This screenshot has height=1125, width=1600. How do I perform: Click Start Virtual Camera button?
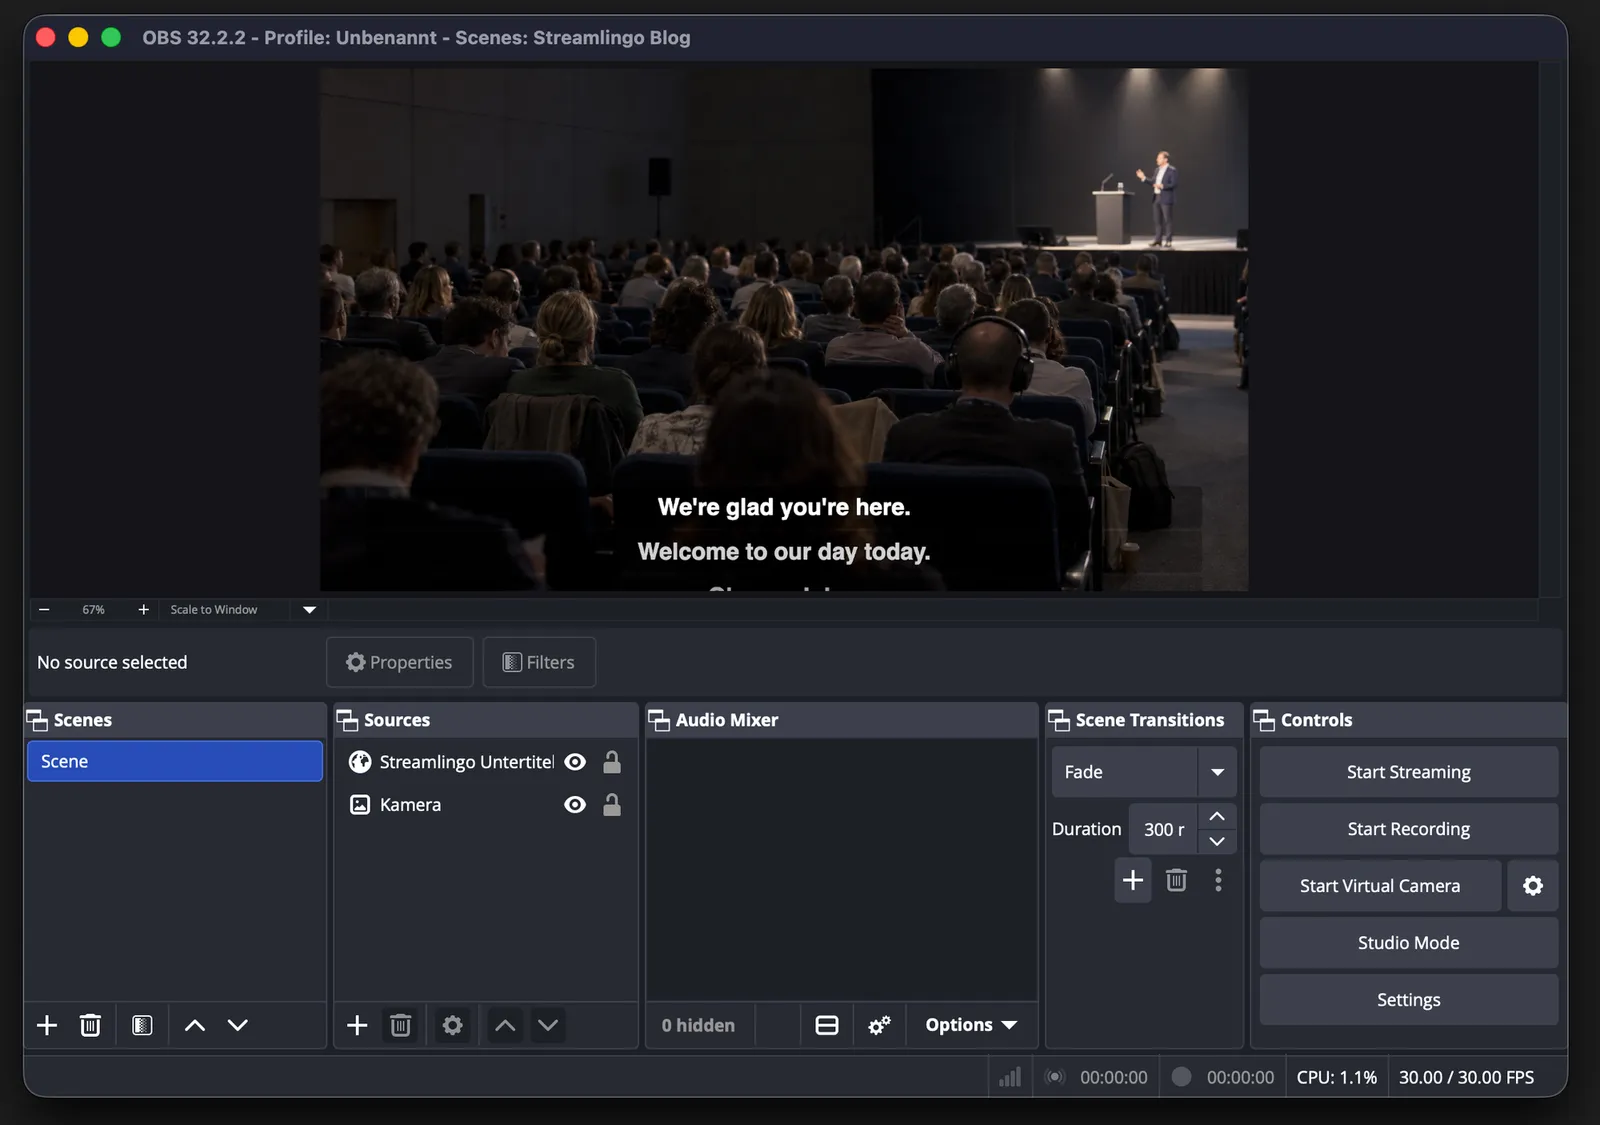click(1380, 886)
